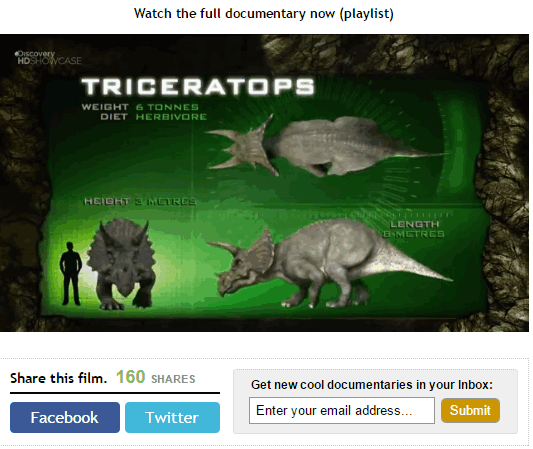Click the Twitter share button
The image size is (533, 449).
[x=172, y=417]
